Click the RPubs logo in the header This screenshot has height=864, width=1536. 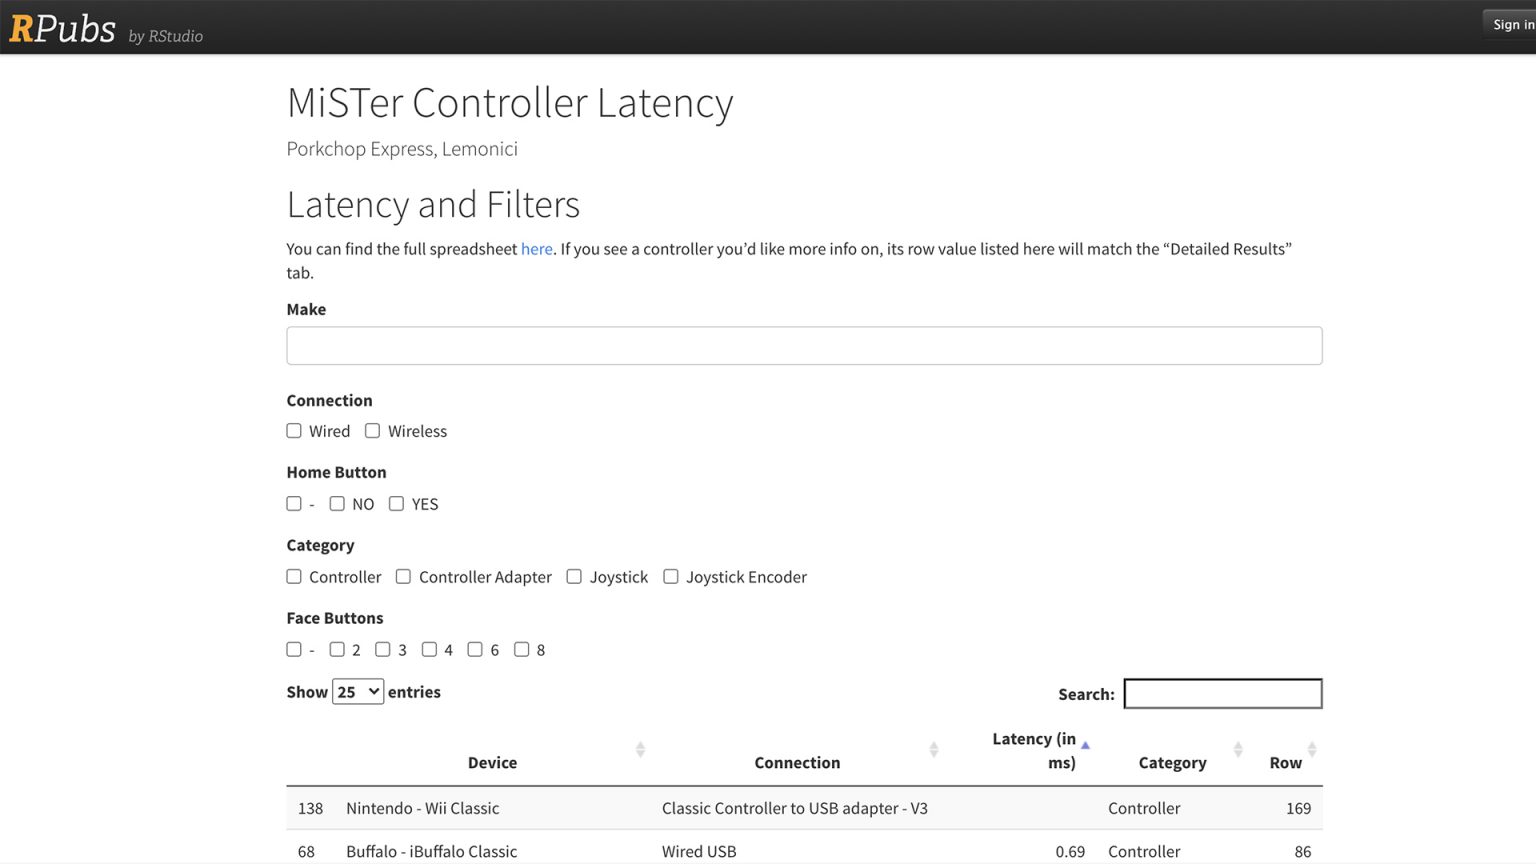(x=63, y=27)
